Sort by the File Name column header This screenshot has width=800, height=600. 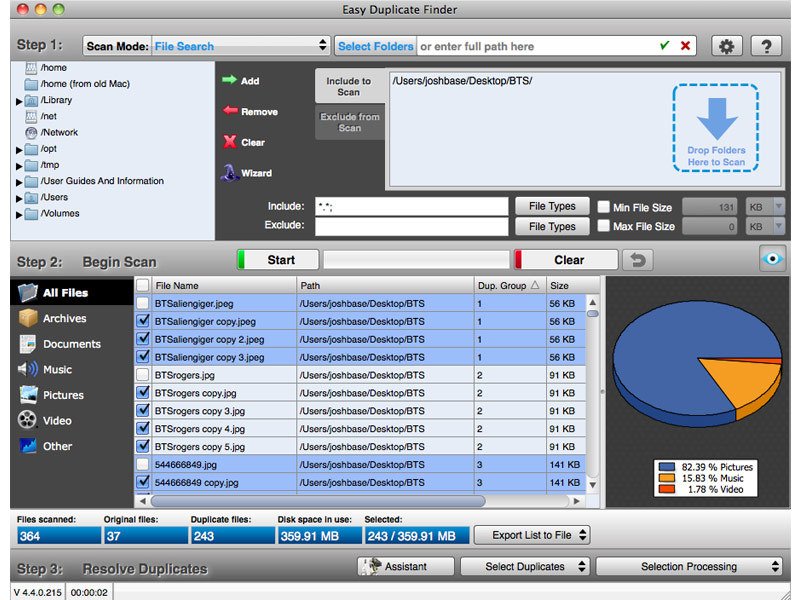(x=224, y=285)
